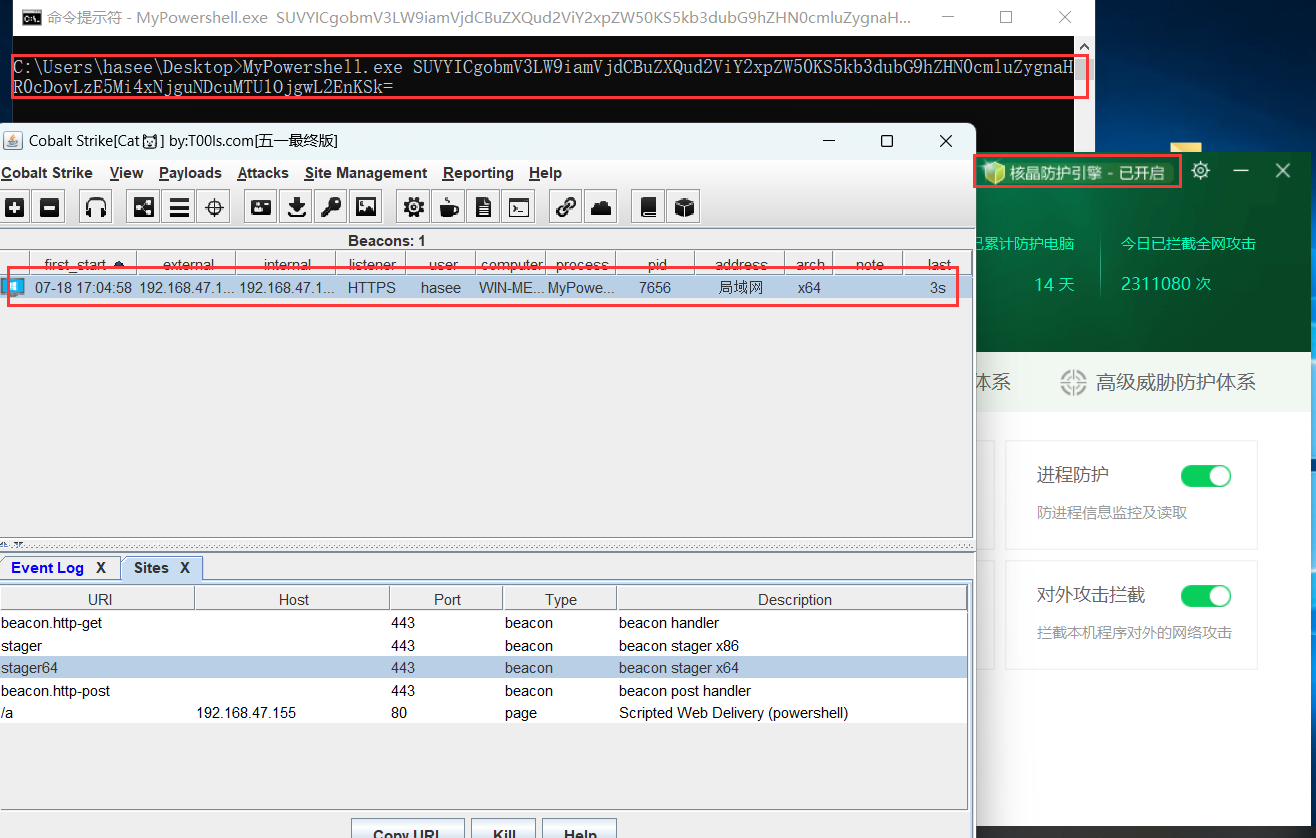The image size is (1316, 838).
Task: Click the Cobalt Strike title bar Java icon
Action: click(13, 140)
